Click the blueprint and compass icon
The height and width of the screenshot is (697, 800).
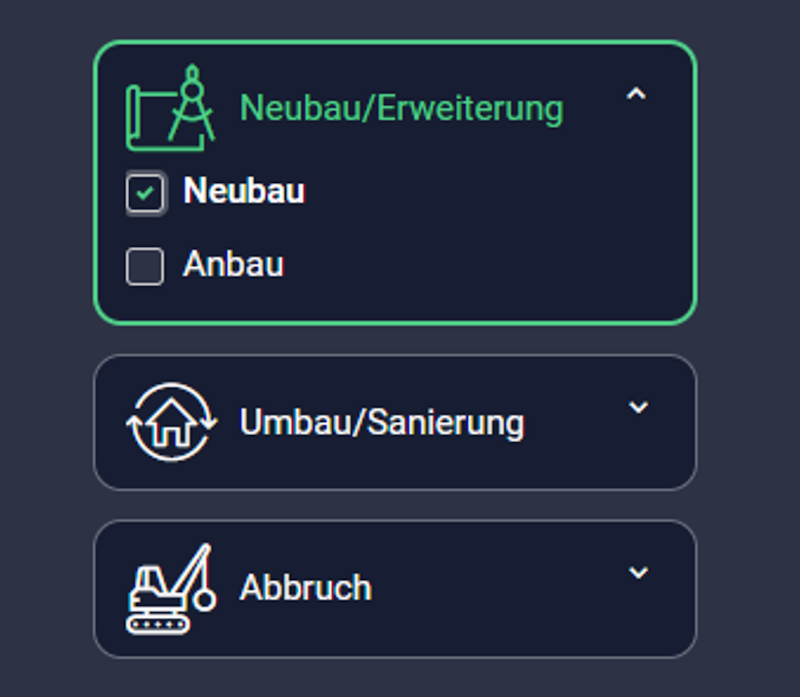tap(170, 108)
